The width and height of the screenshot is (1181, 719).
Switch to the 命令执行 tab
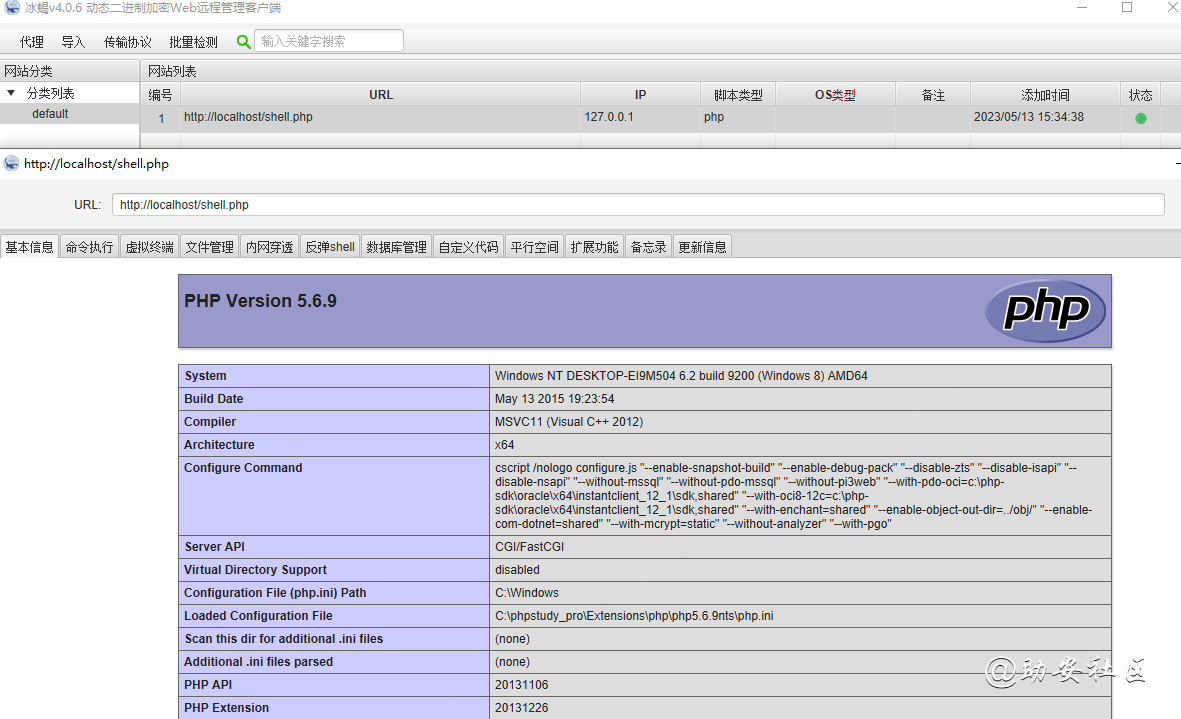click(x=89, y=247)
